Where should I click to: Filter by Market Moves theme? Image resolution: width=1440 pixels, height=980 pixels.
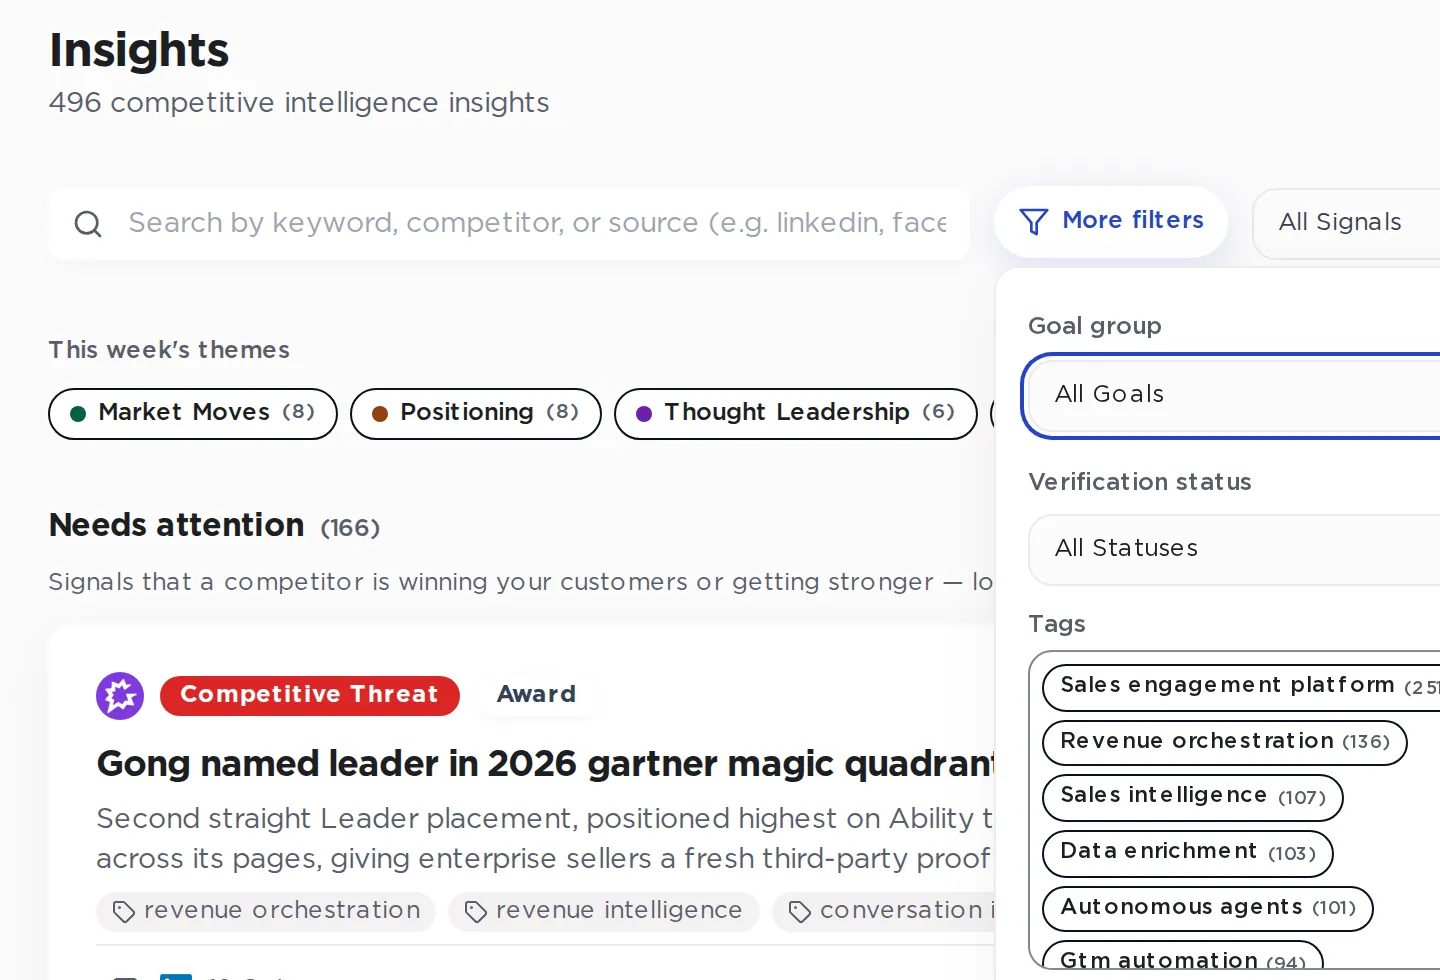[193, 414]
